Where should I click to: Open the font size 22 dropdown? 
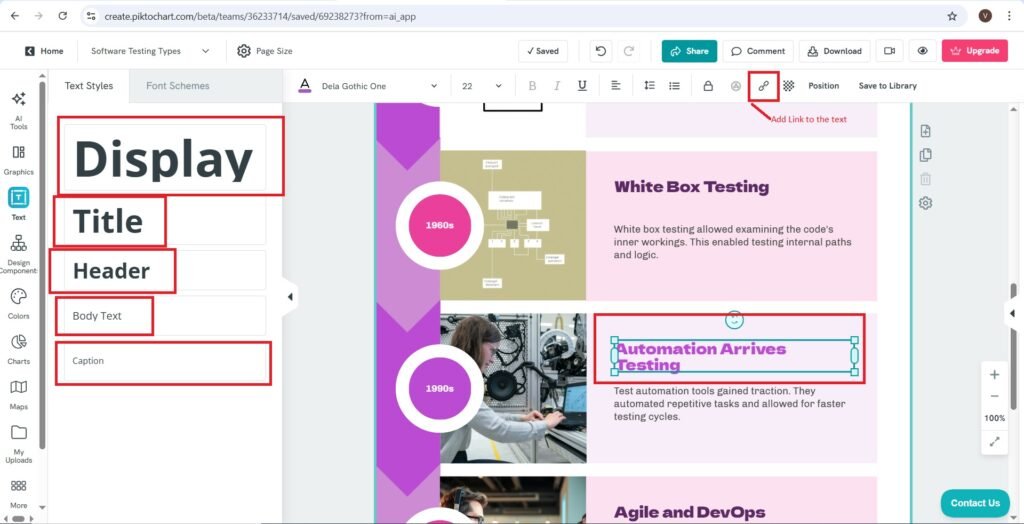(498, 86)
